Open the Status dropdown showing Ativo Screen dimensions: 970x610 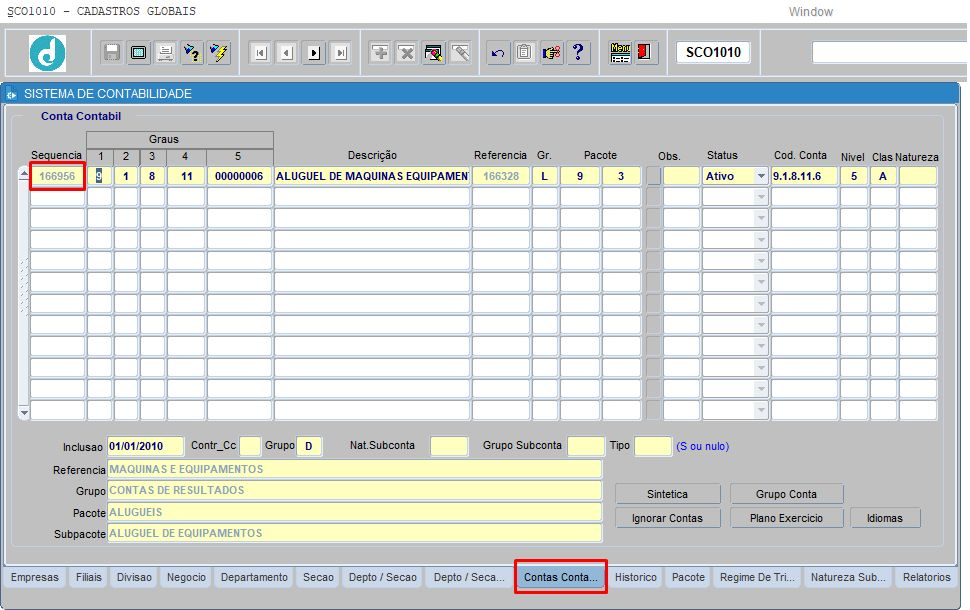[761, 176]
